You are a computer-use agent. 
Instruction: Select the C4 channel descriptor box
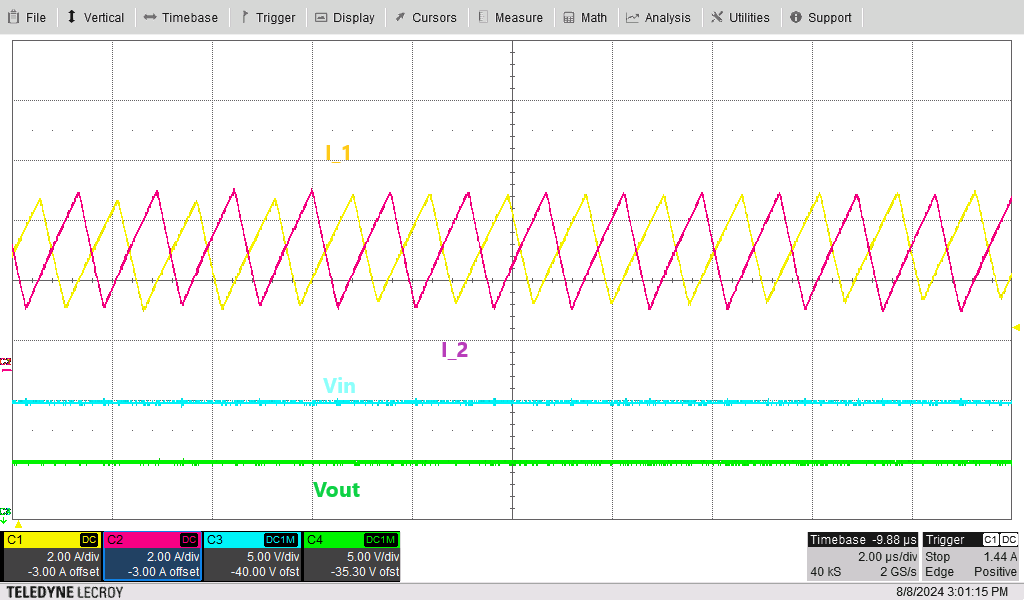tap(351, 556)
